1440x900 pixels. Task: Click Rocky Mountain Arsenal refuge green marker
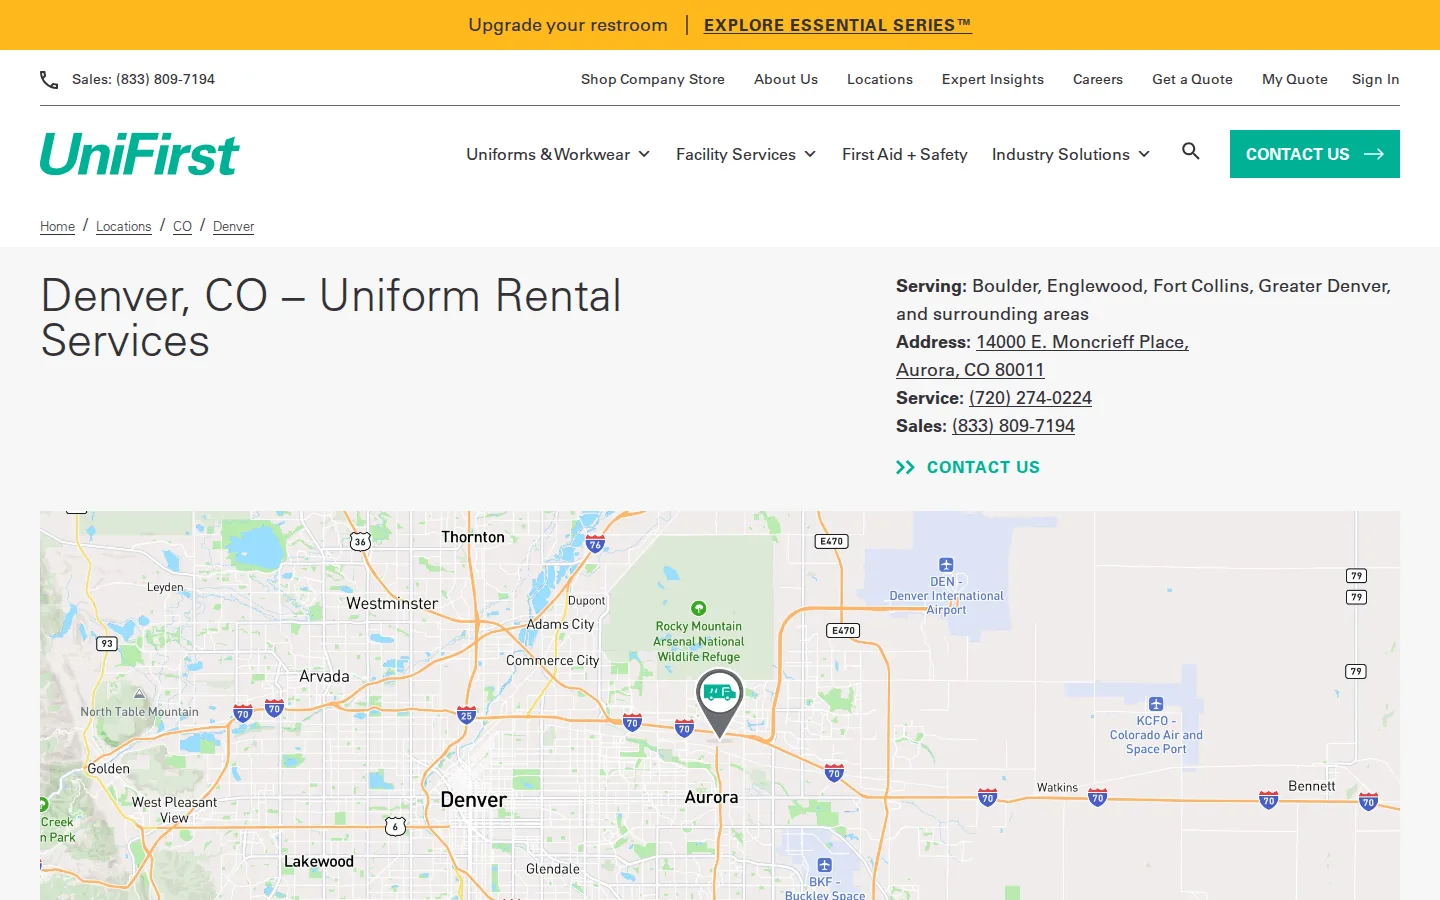click(x=699, y=608)
